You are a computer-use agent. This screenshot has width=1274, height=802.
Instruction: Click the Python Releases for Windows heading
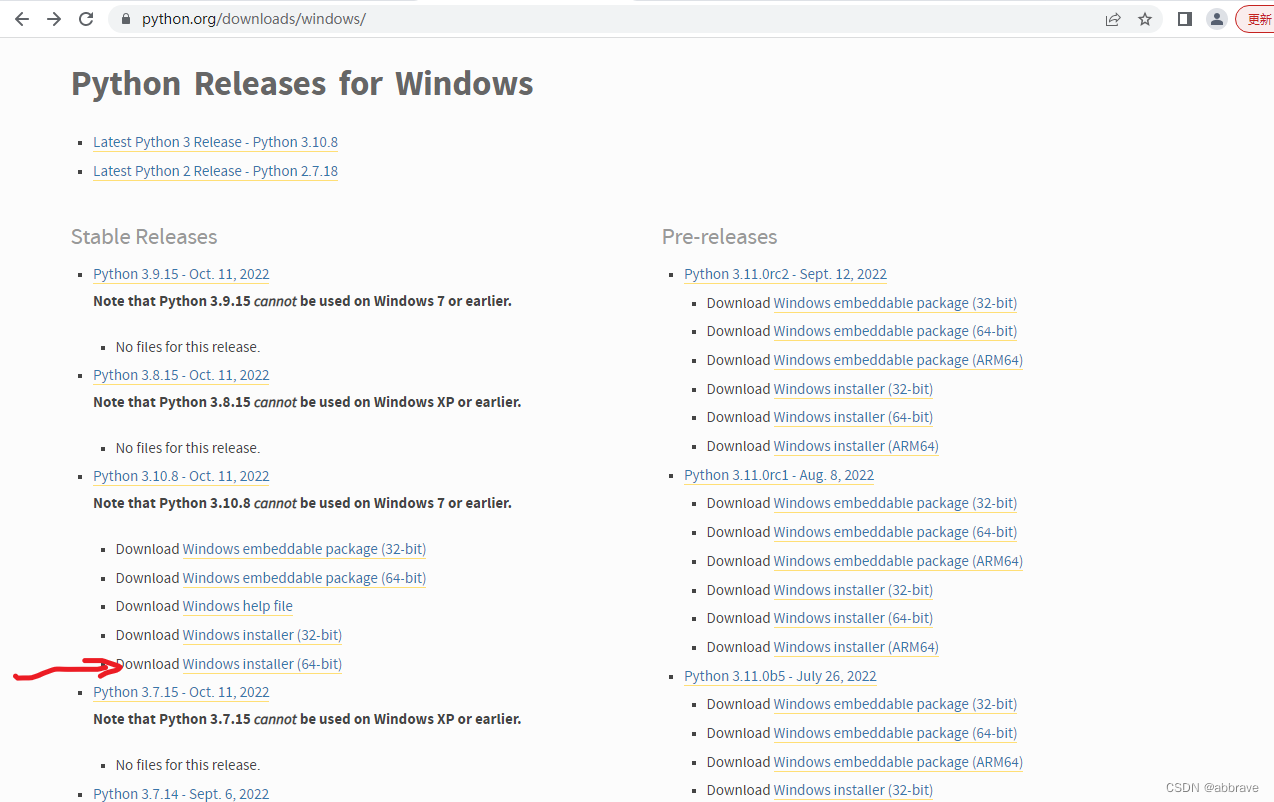302,83
